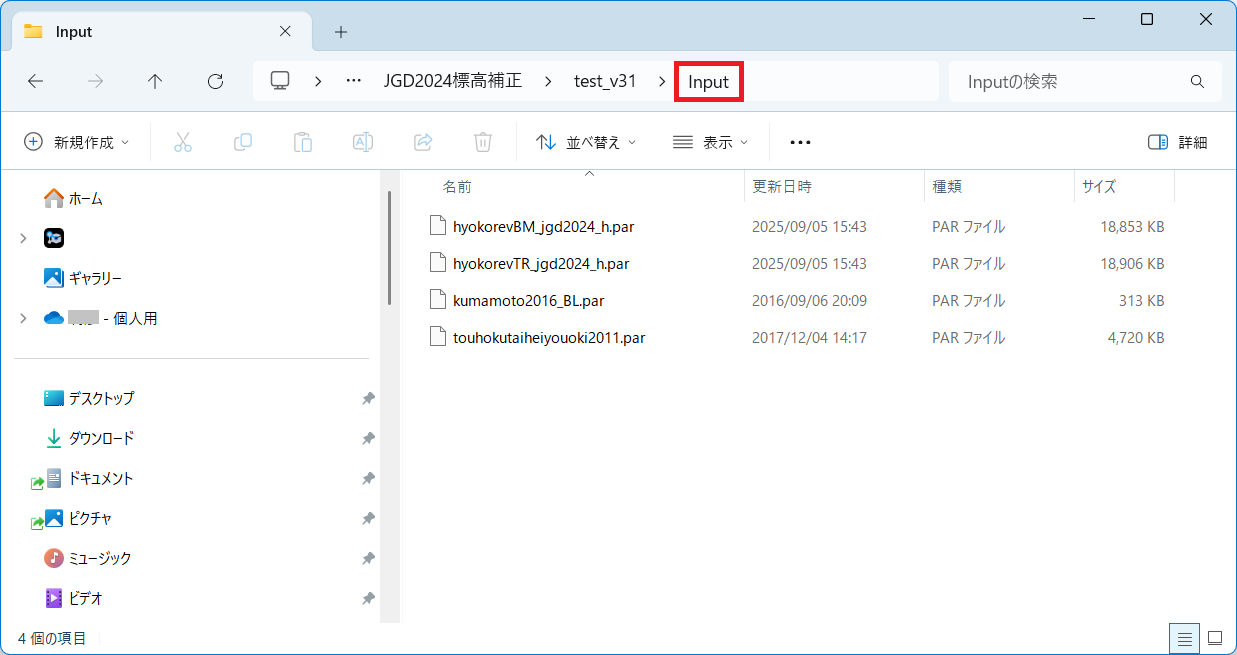Add a new tab with plus button
This screenshot has width=1237, height=655.
coord(341,32)
